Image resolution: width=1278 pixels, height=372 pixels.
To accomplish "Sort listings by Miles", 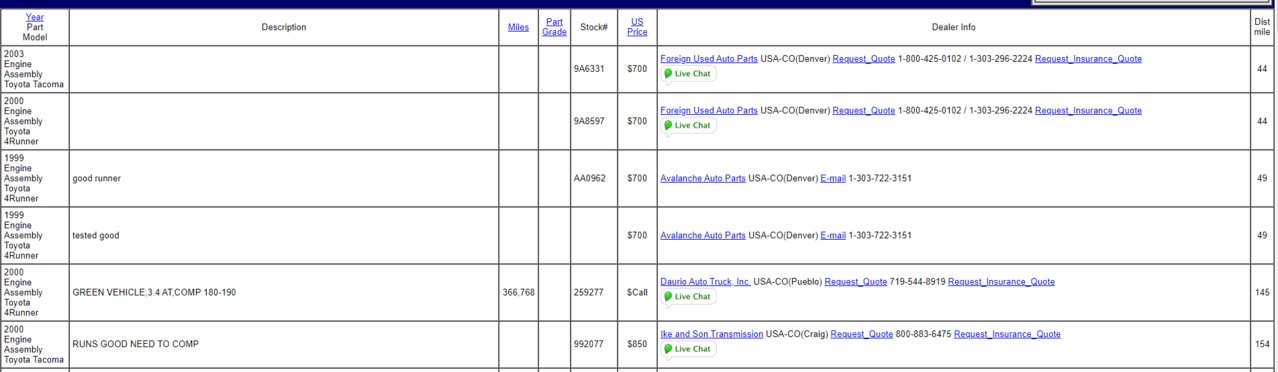I will (518, 27).
